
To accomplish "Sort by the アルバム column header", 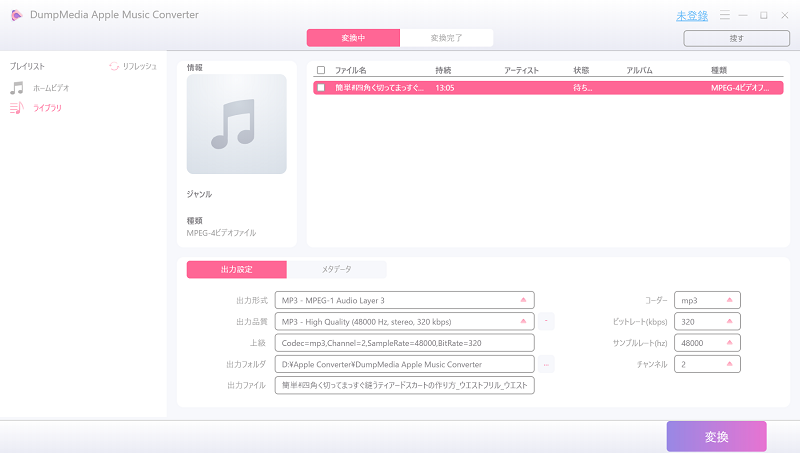I will (x=639, y=70).
